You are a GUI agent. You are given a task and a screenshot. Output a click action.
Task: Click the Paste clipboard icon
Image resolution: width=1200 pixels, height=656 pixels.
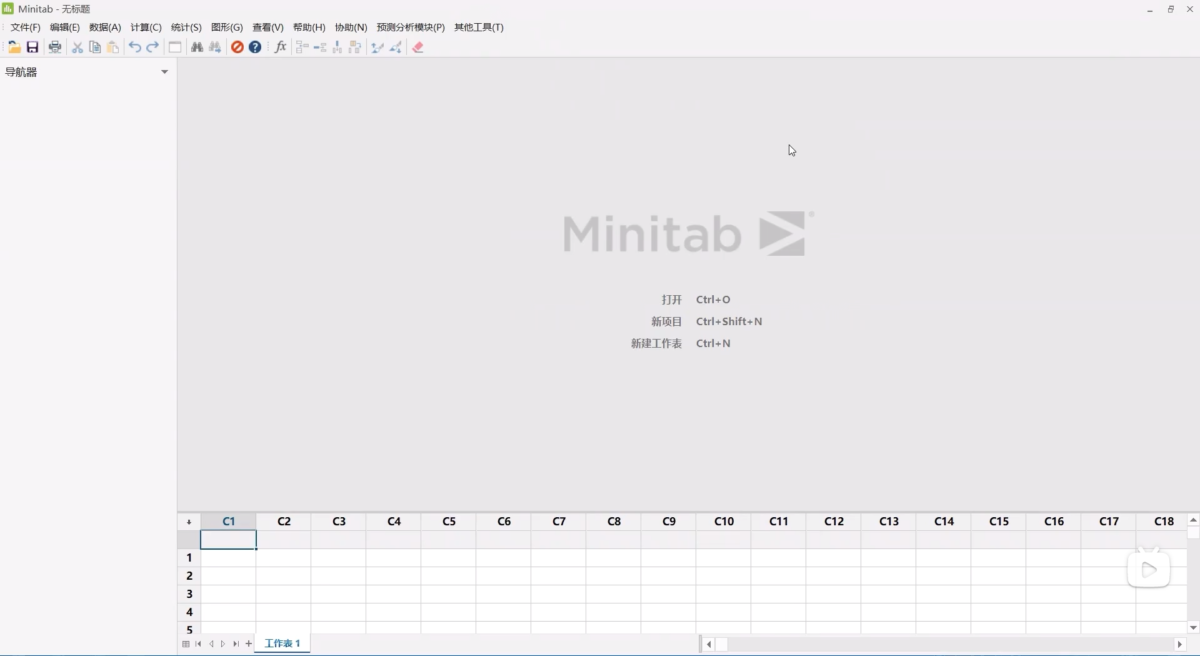coord(113,47)
